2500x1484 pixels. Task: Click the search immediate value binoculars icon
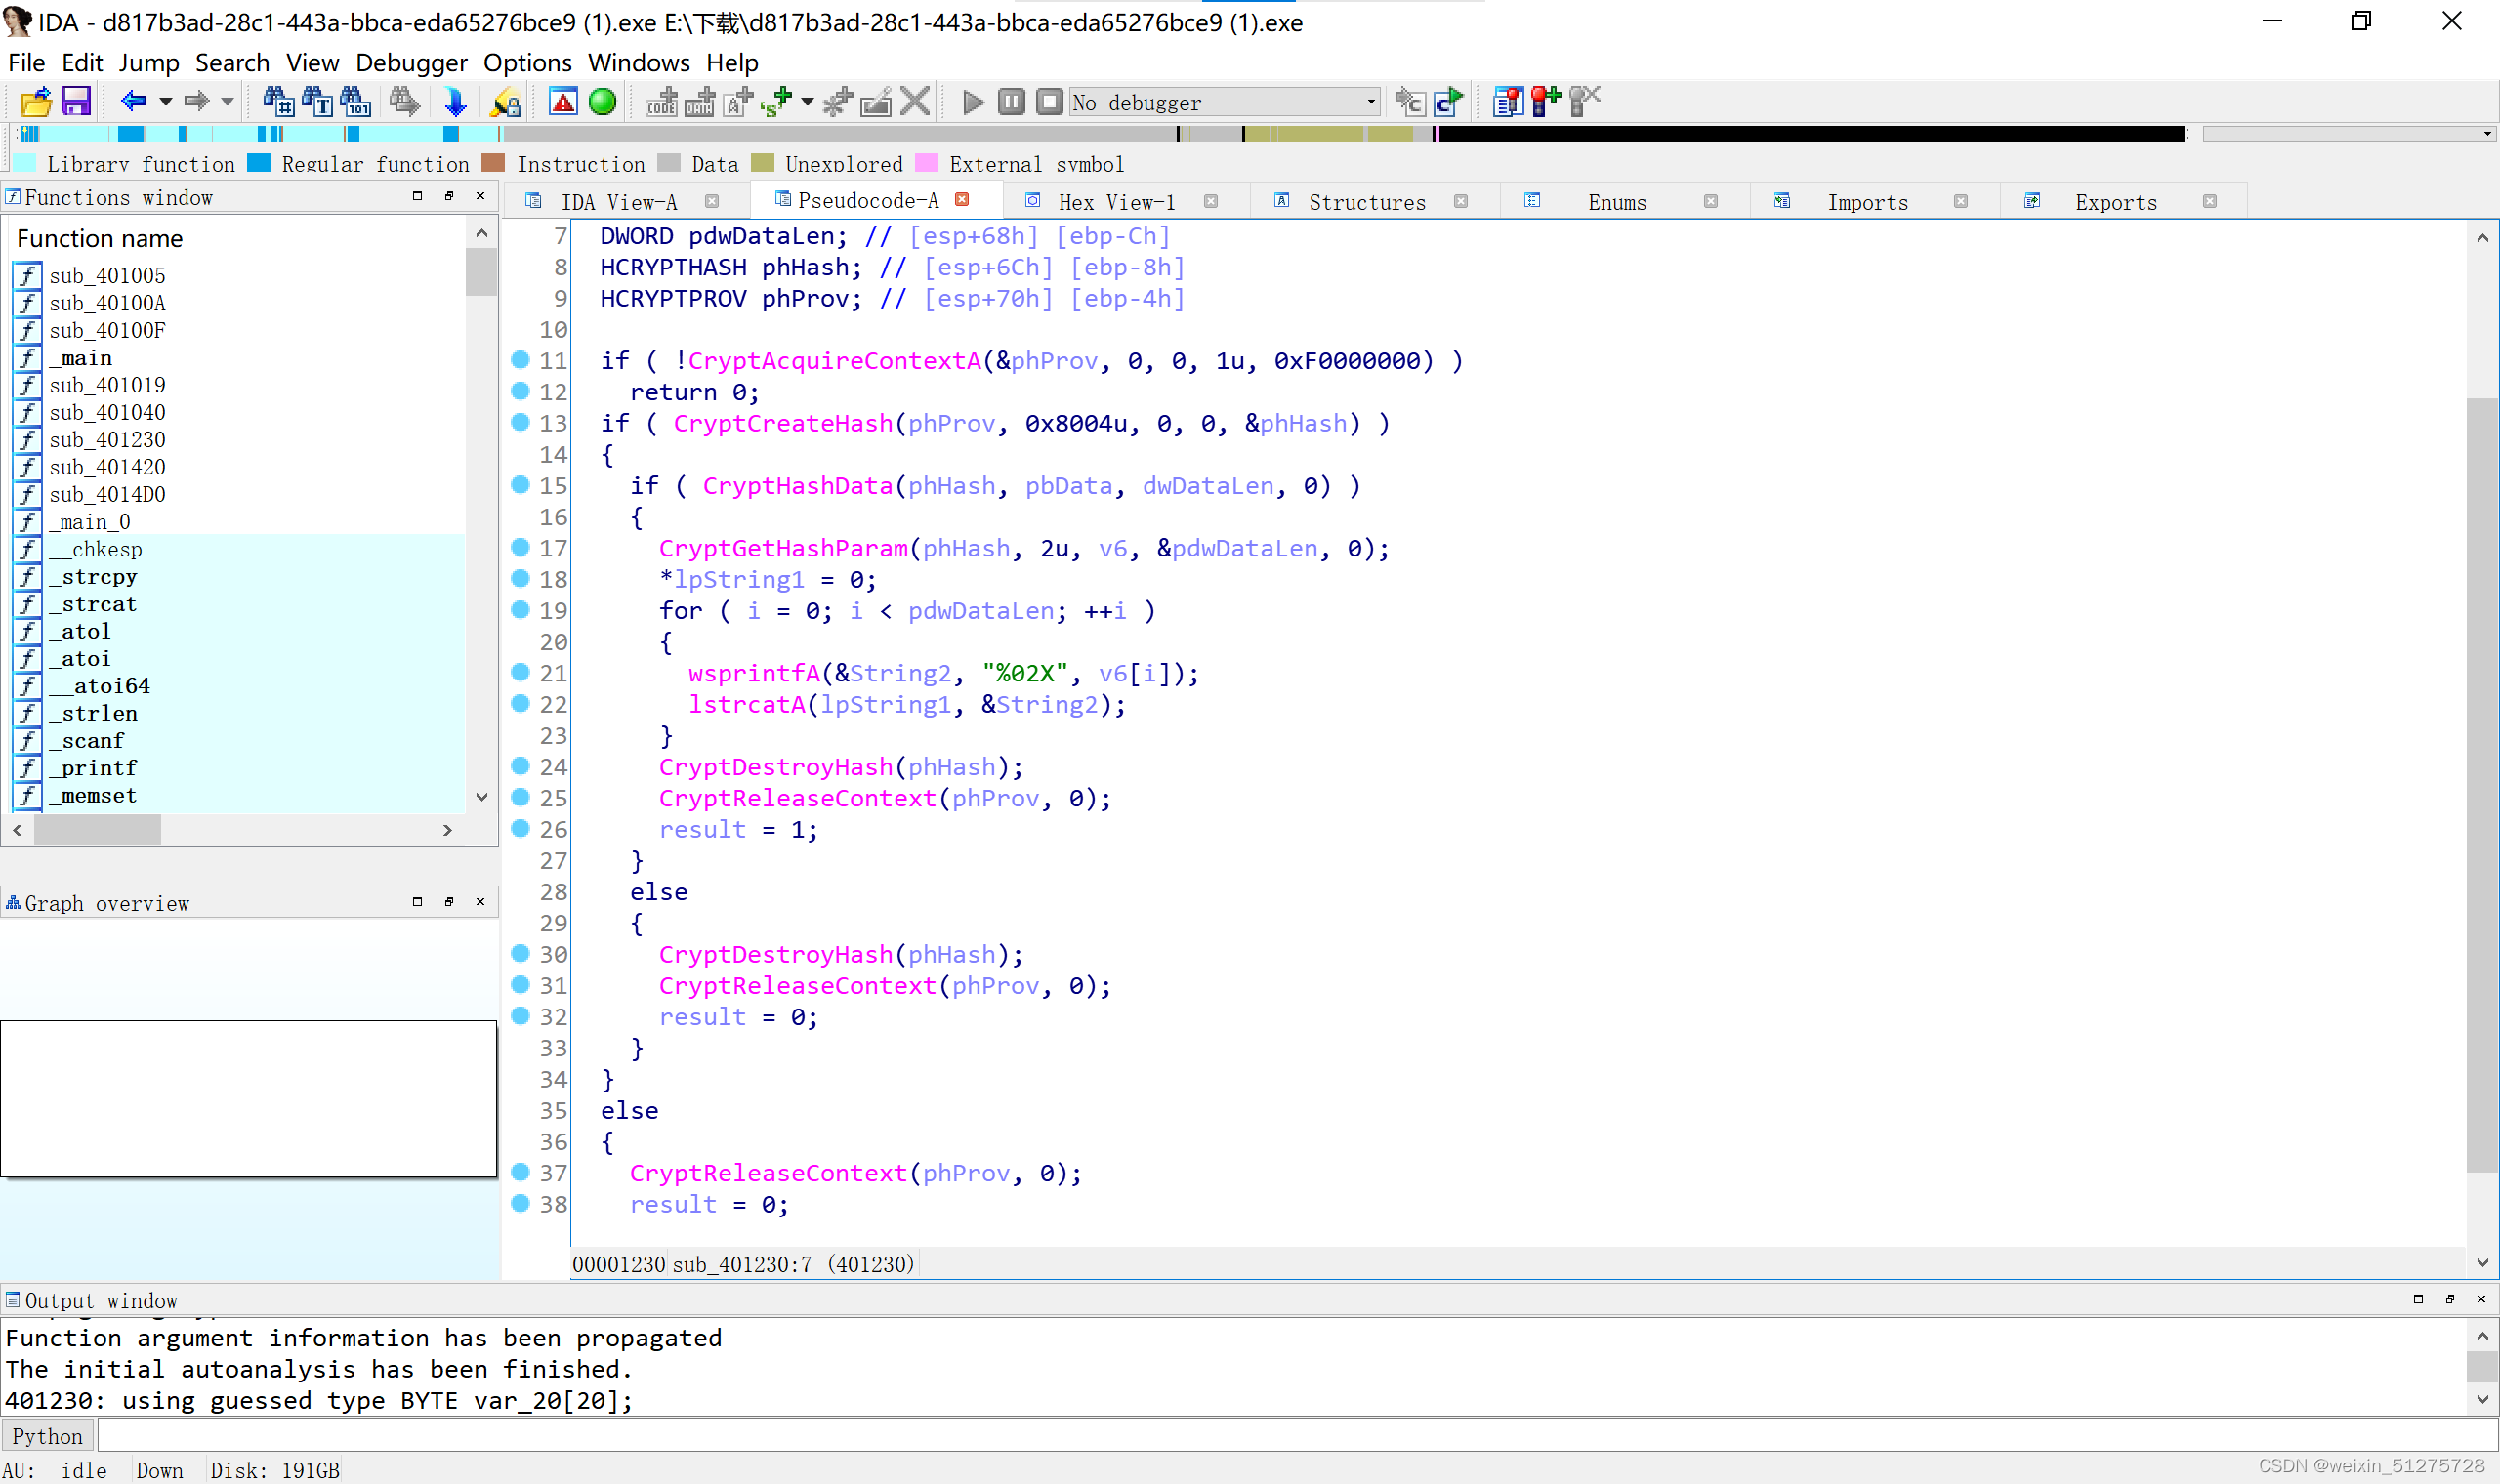click(278, 102)
